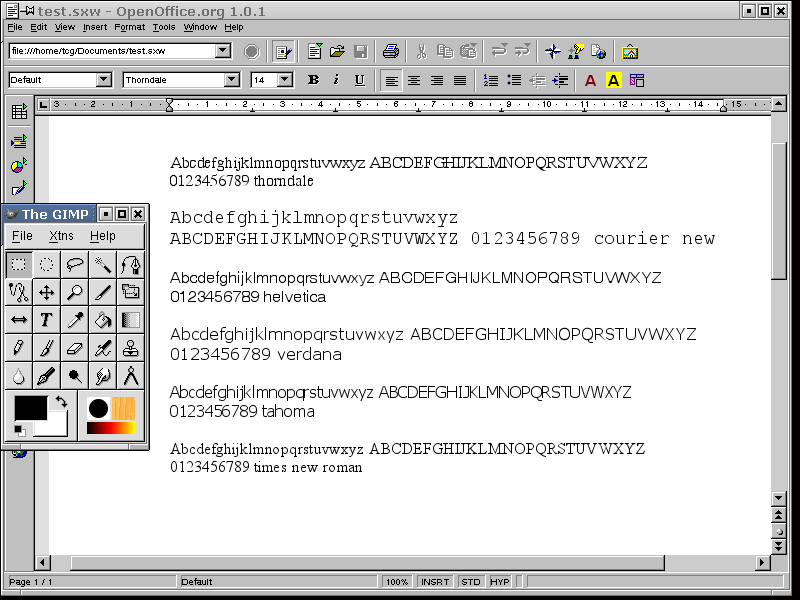Toggle Underline formatting

[x=360, y=80]
